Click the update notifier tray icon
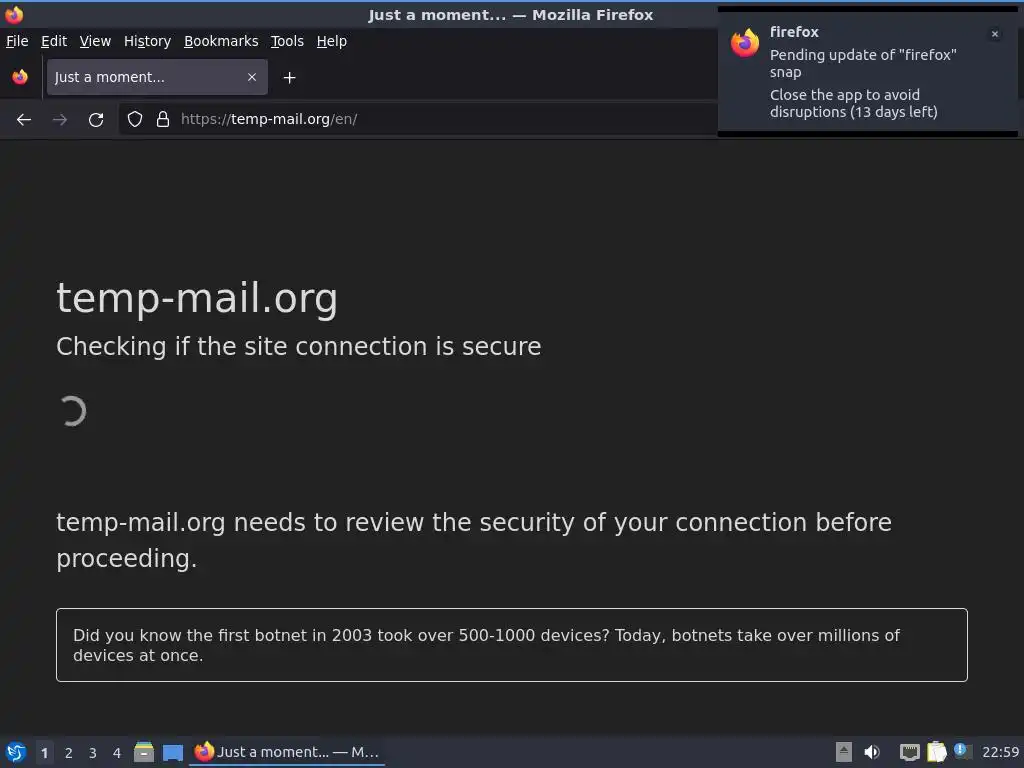Image resolution: width=1024 pixels, height=768 pixels. tap(962, 751)
